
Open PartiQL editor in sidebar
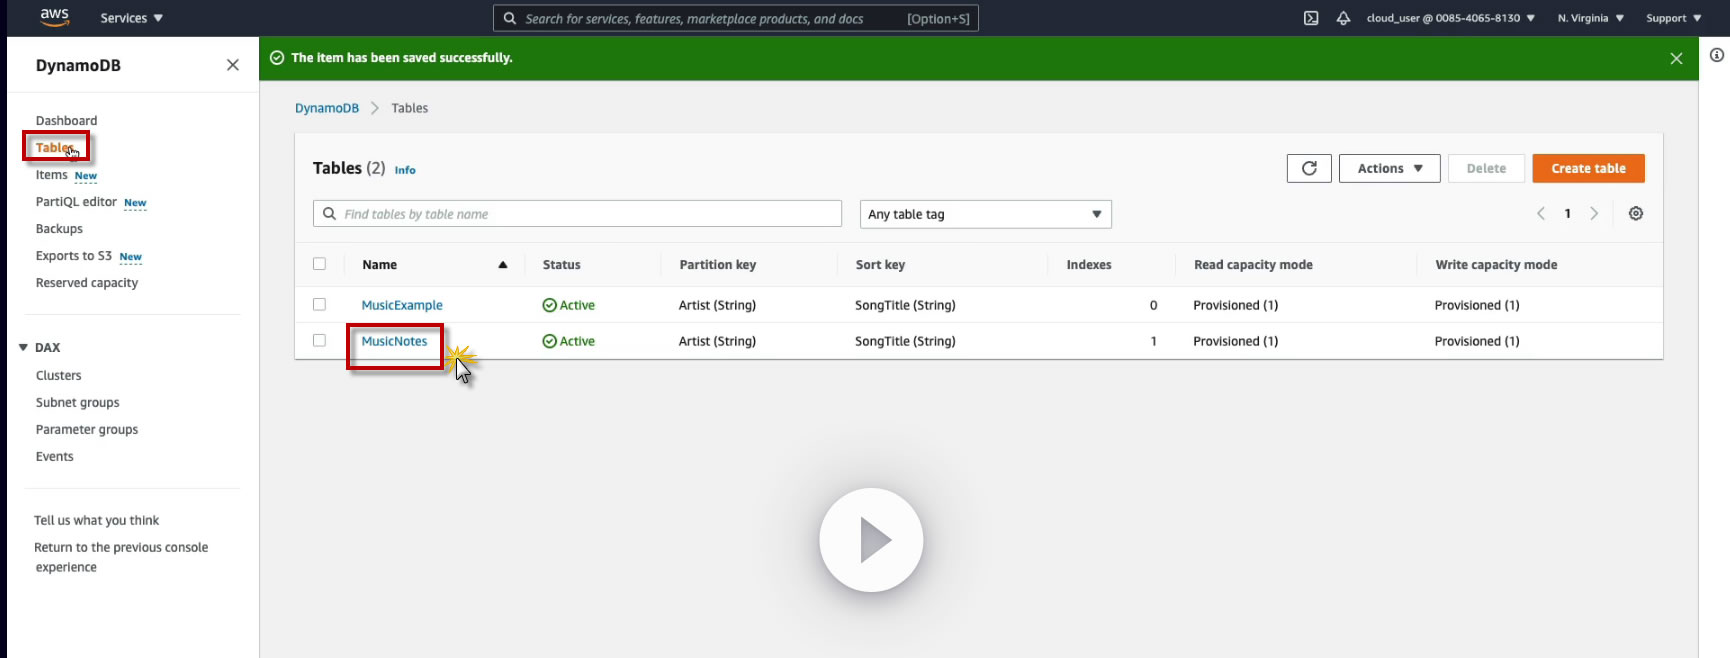(x=76, y=202)
